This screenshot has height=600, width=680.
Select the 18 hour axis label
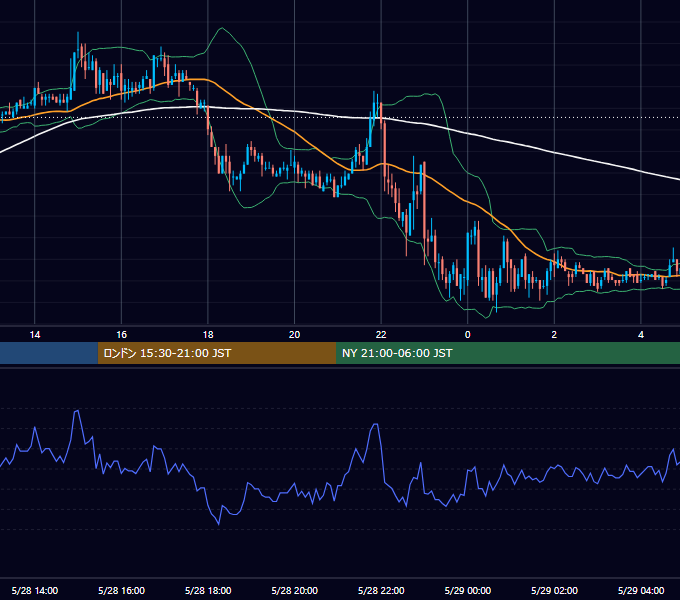(208, 335)
